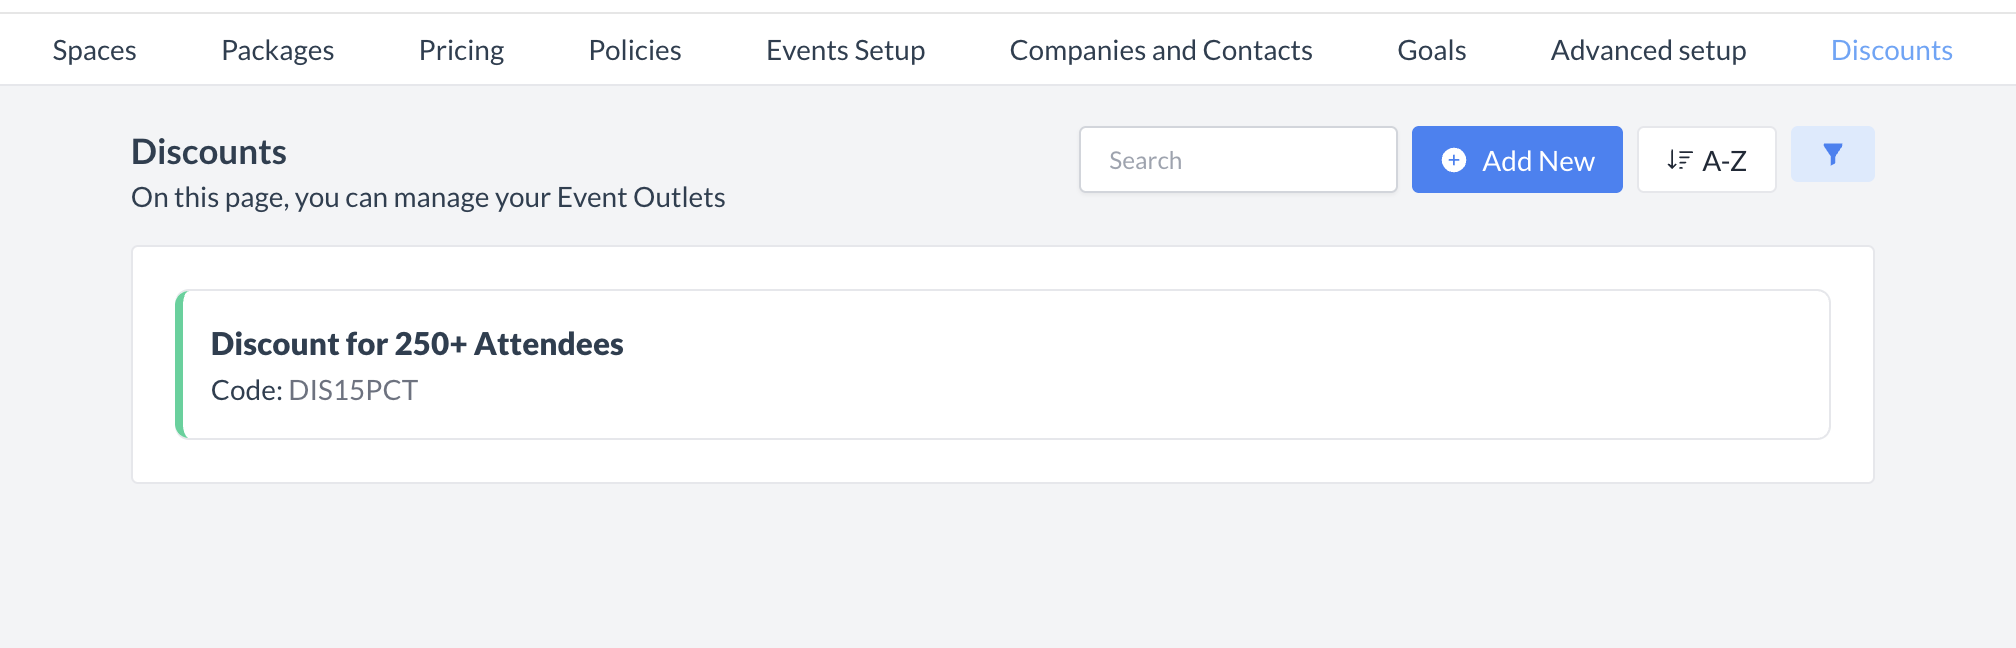Focus the Search input field

click(1237, 160)
